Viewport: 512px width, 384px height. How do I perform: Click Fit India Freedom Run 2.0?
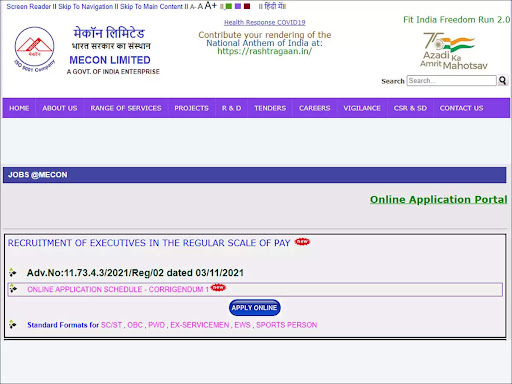pos(456,20)
